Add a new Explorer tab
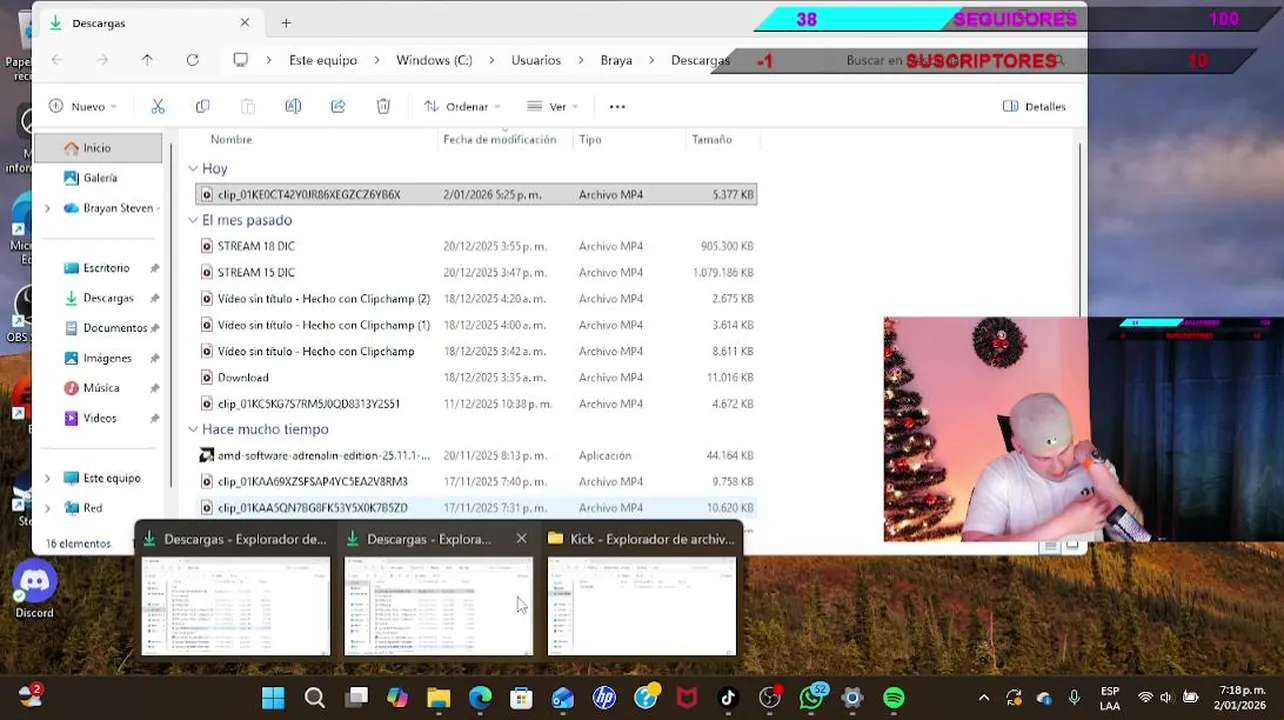 tap(286, 23)
